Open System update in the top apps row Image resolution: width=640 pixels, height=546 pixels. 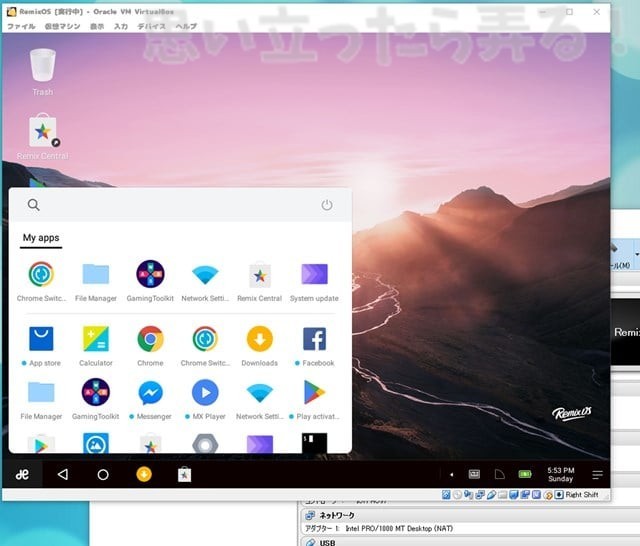point(314,281)
